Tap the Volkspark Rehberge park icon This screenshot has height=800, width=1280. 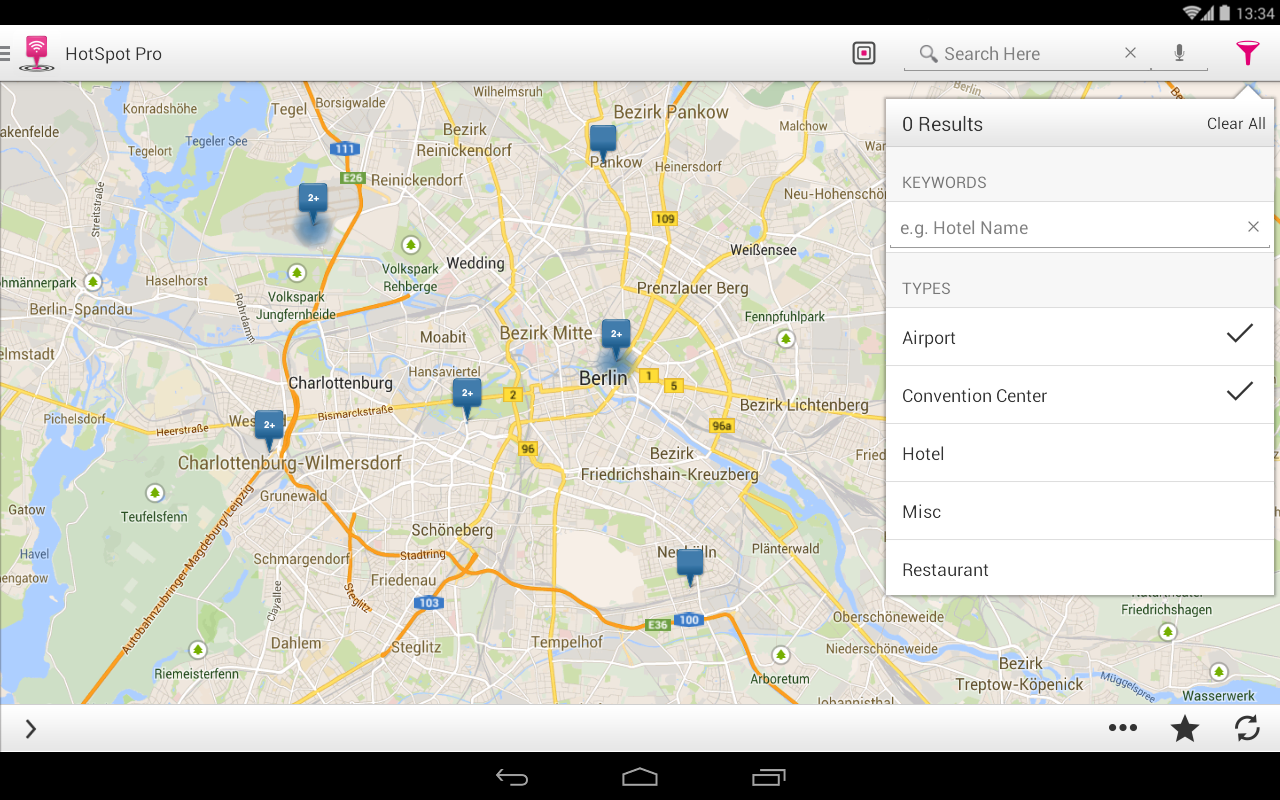tap(410, 245)
